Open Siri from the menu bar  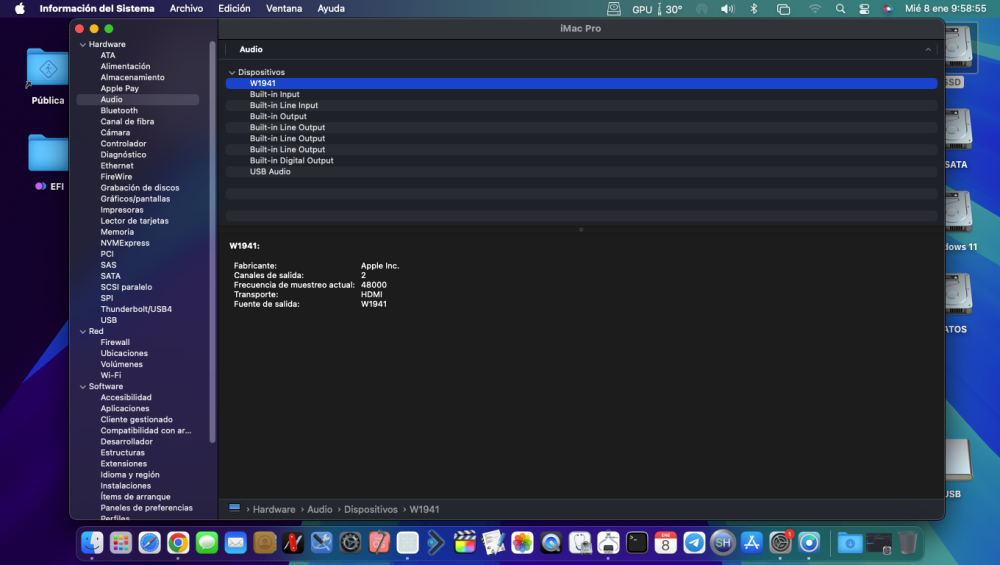tap(887, 8)
